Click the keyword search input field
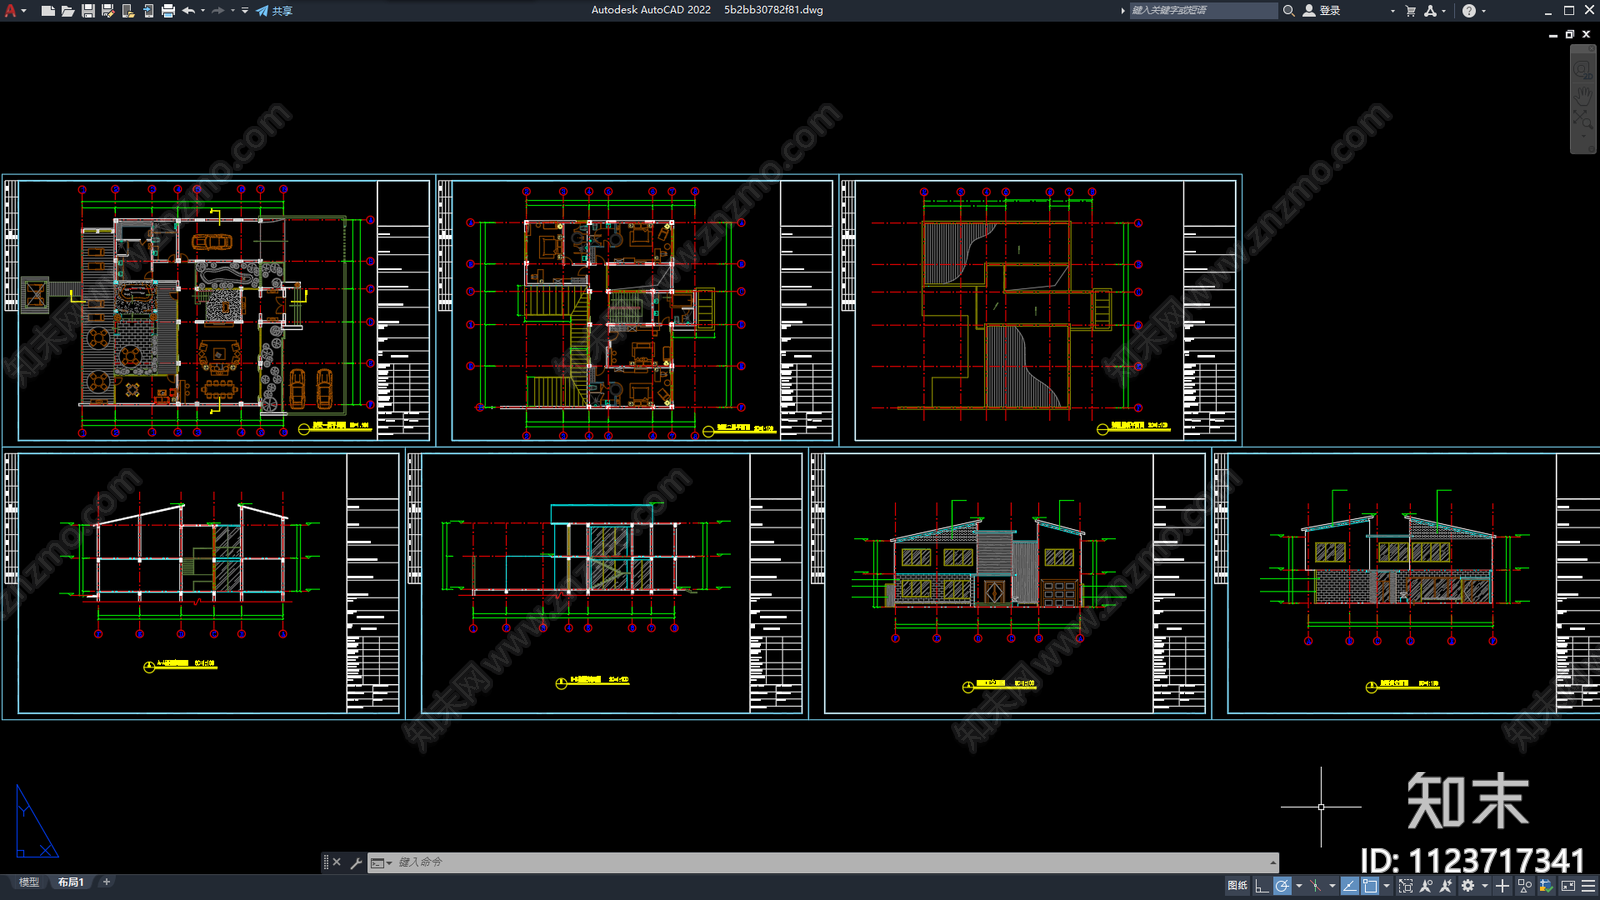1600x900 pixels. [x=1203, y=10]
